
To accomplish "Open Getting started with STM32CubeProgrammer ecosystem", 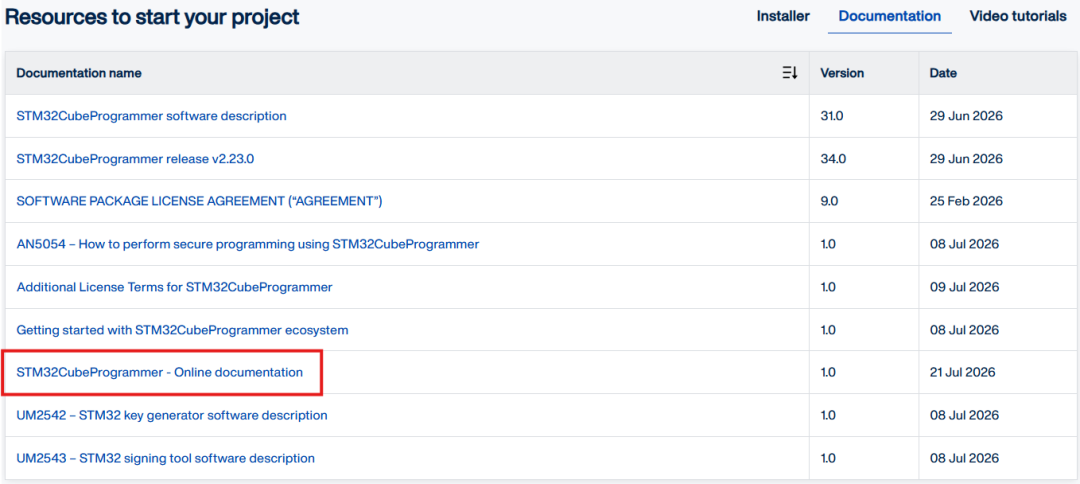I will click(183, 330).
